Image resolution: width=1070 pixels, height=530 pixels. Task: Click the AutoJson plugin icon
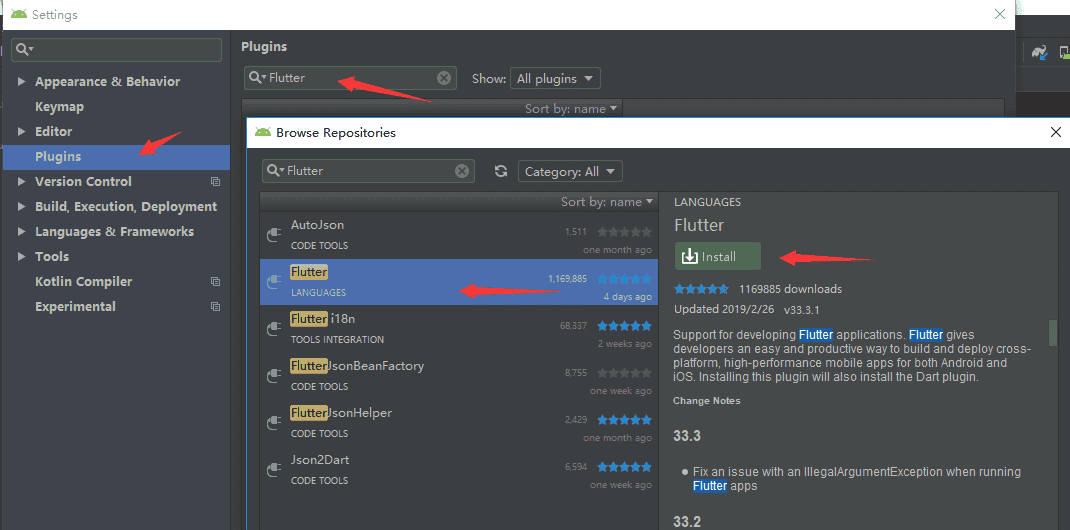pyautogui.click(x=274, y=235)
